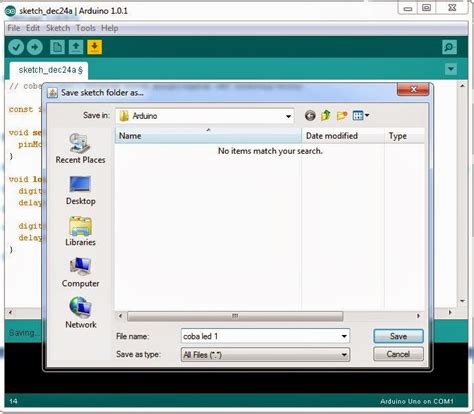Open the Tools menu

(x=86, y=28)
